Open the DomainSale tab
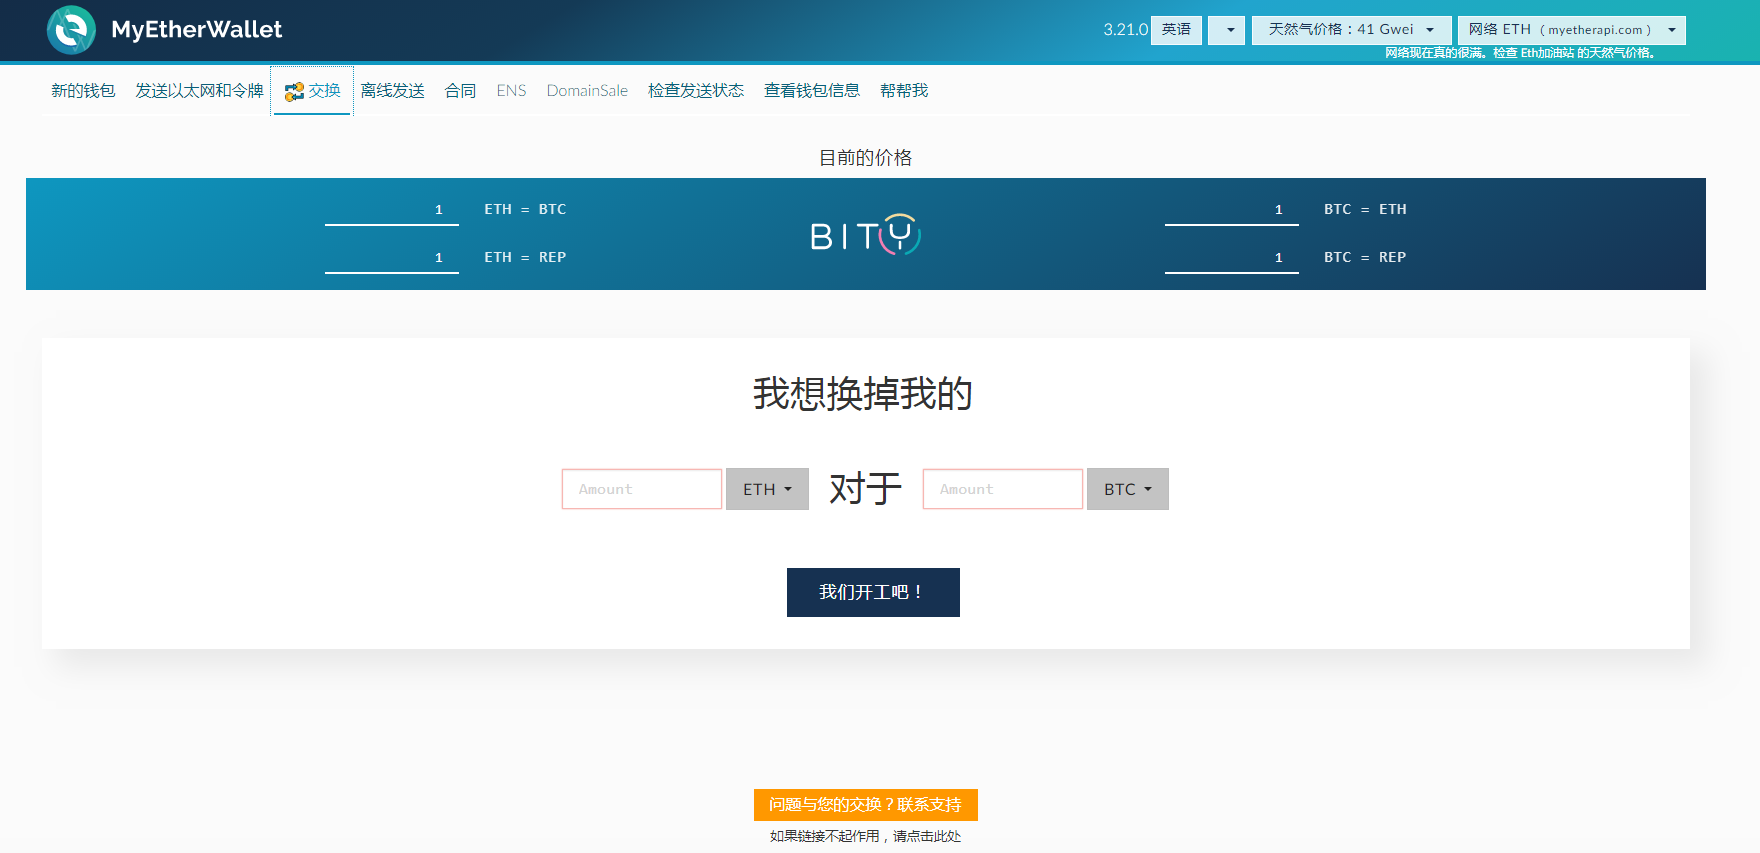The height and width of the screenshot is (853, 1760). [x=587, y=91]
